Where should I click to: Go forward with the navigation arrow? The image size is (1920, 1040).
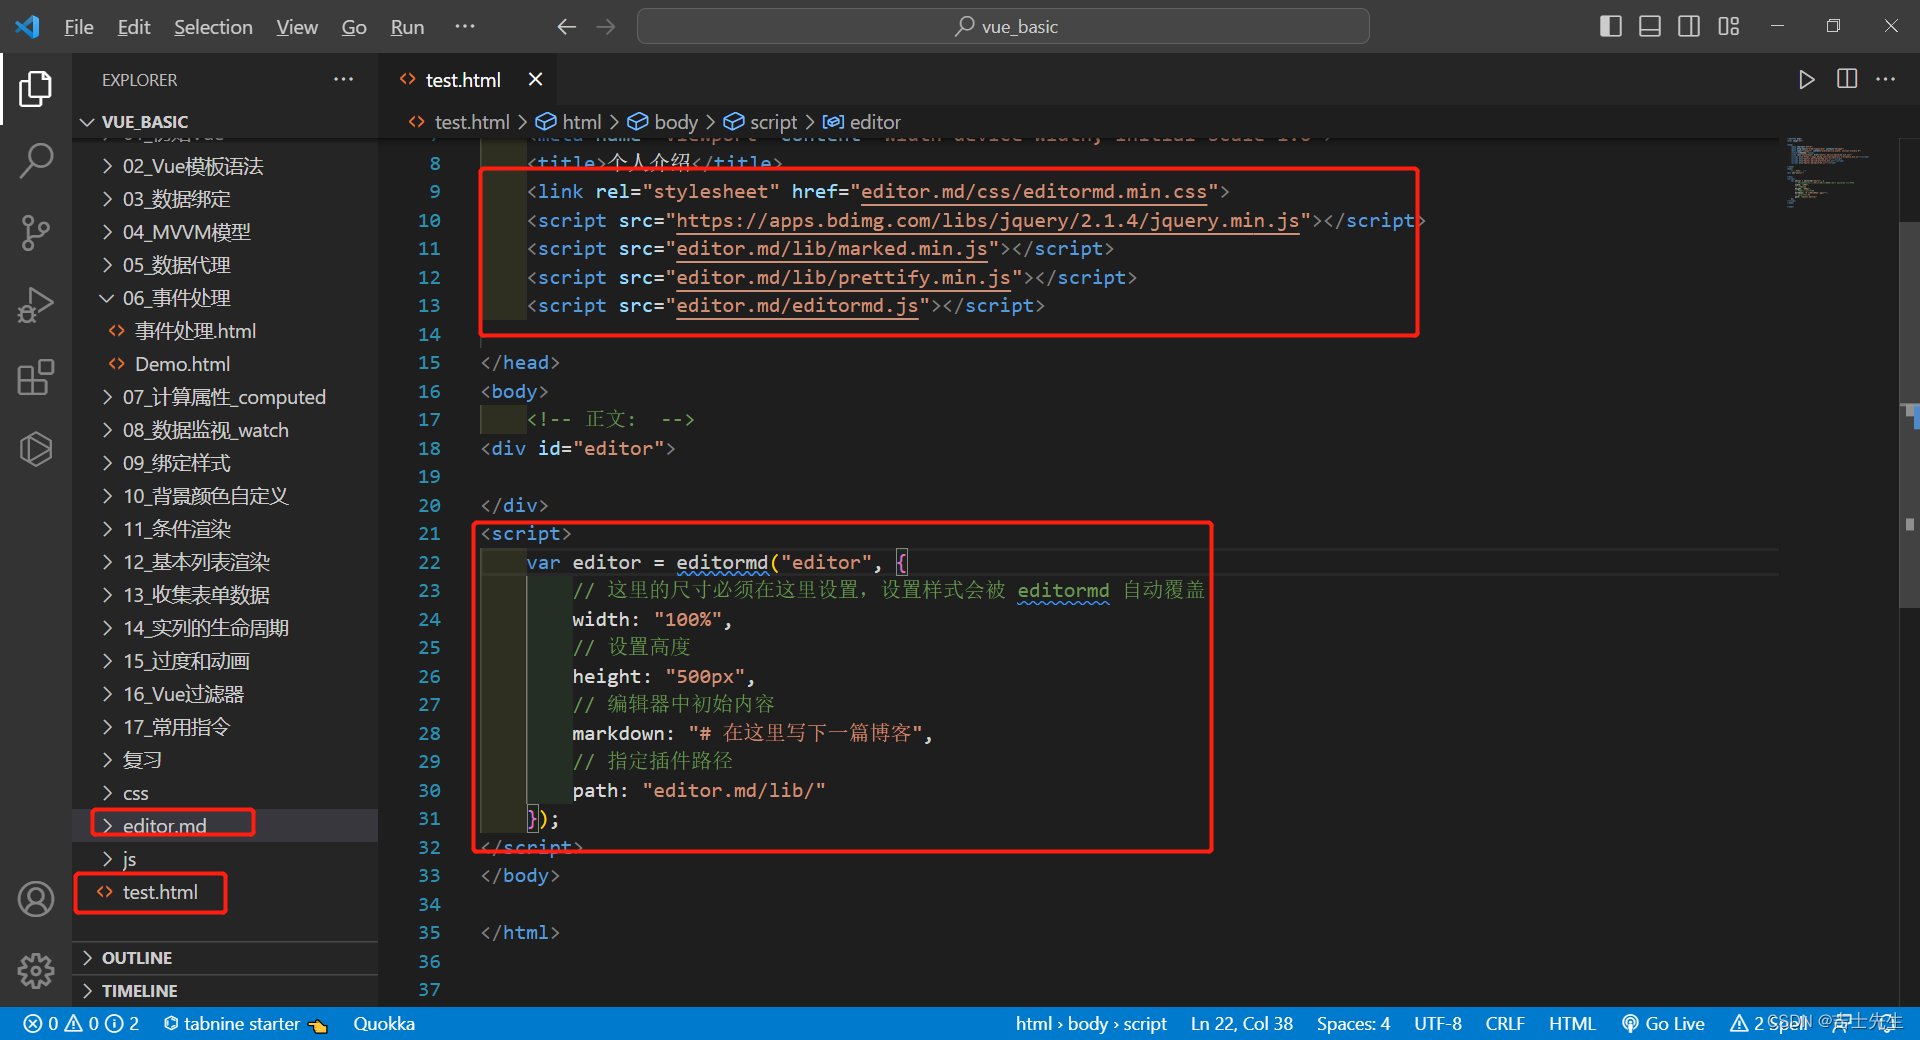(x=606, y=27)
